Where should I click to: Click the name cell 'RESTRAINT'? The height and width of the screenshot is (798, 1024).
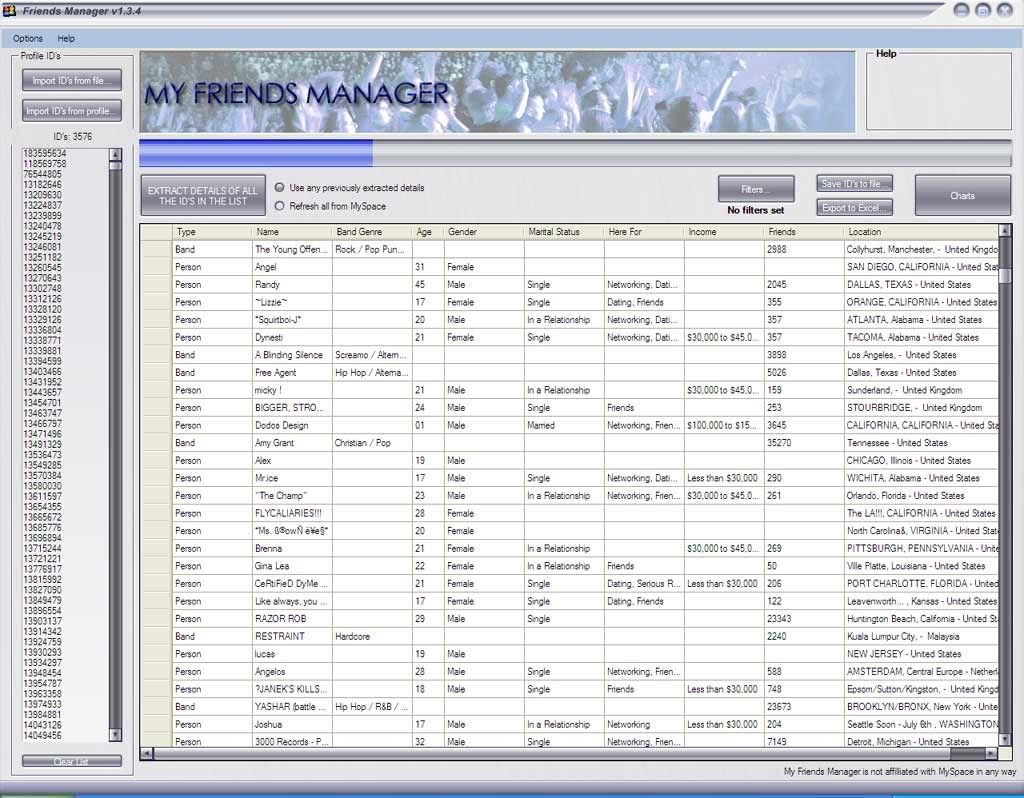pos(291,636)
